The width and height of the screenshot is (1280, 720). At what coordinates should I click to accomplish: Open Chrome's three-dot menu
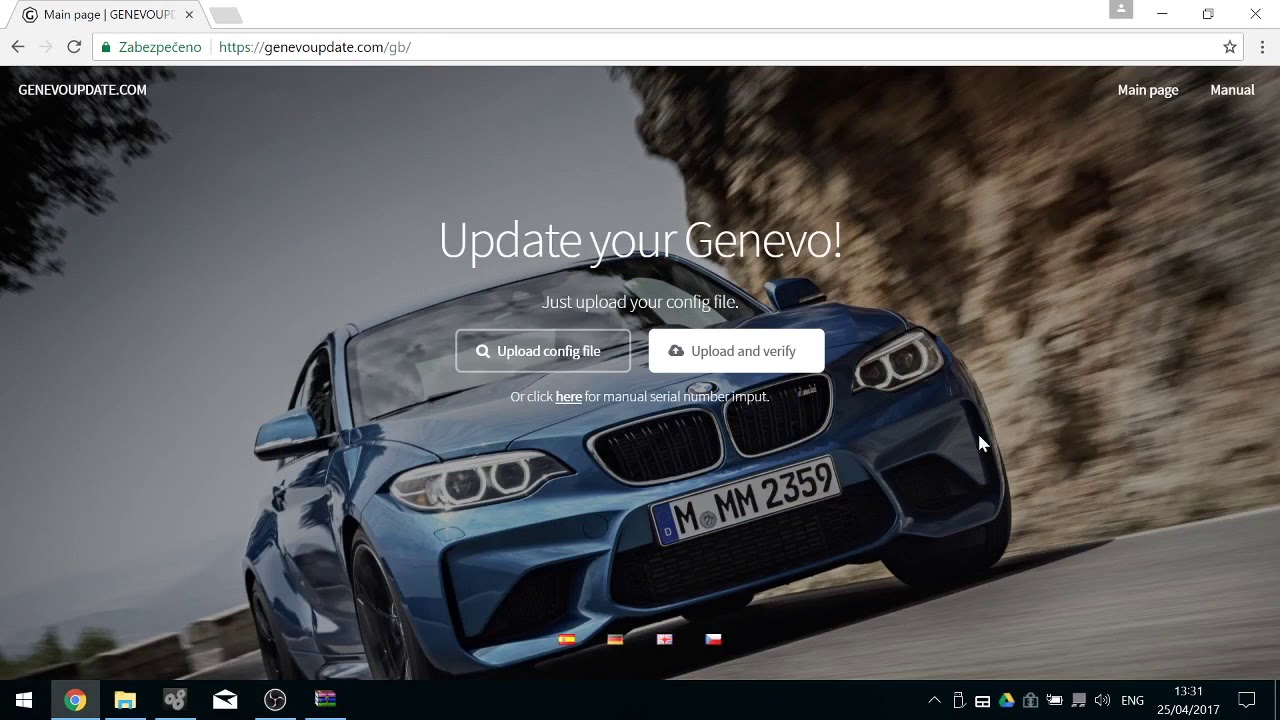coord(1262,47)
